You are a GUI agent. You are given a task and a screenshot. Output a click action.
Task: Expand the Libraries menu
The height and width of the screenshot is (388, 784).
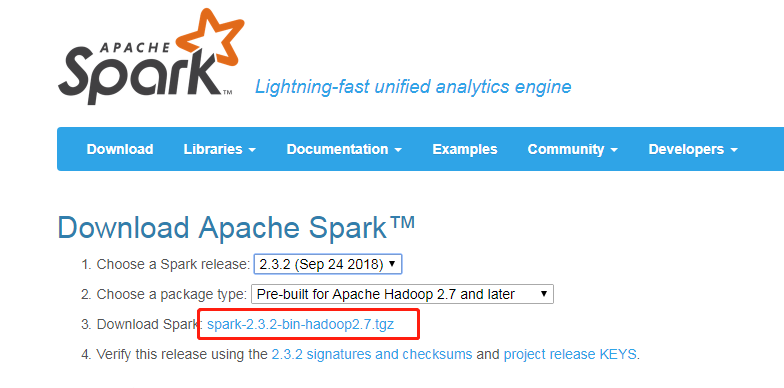pyautogui.click(x=220, y=149)
